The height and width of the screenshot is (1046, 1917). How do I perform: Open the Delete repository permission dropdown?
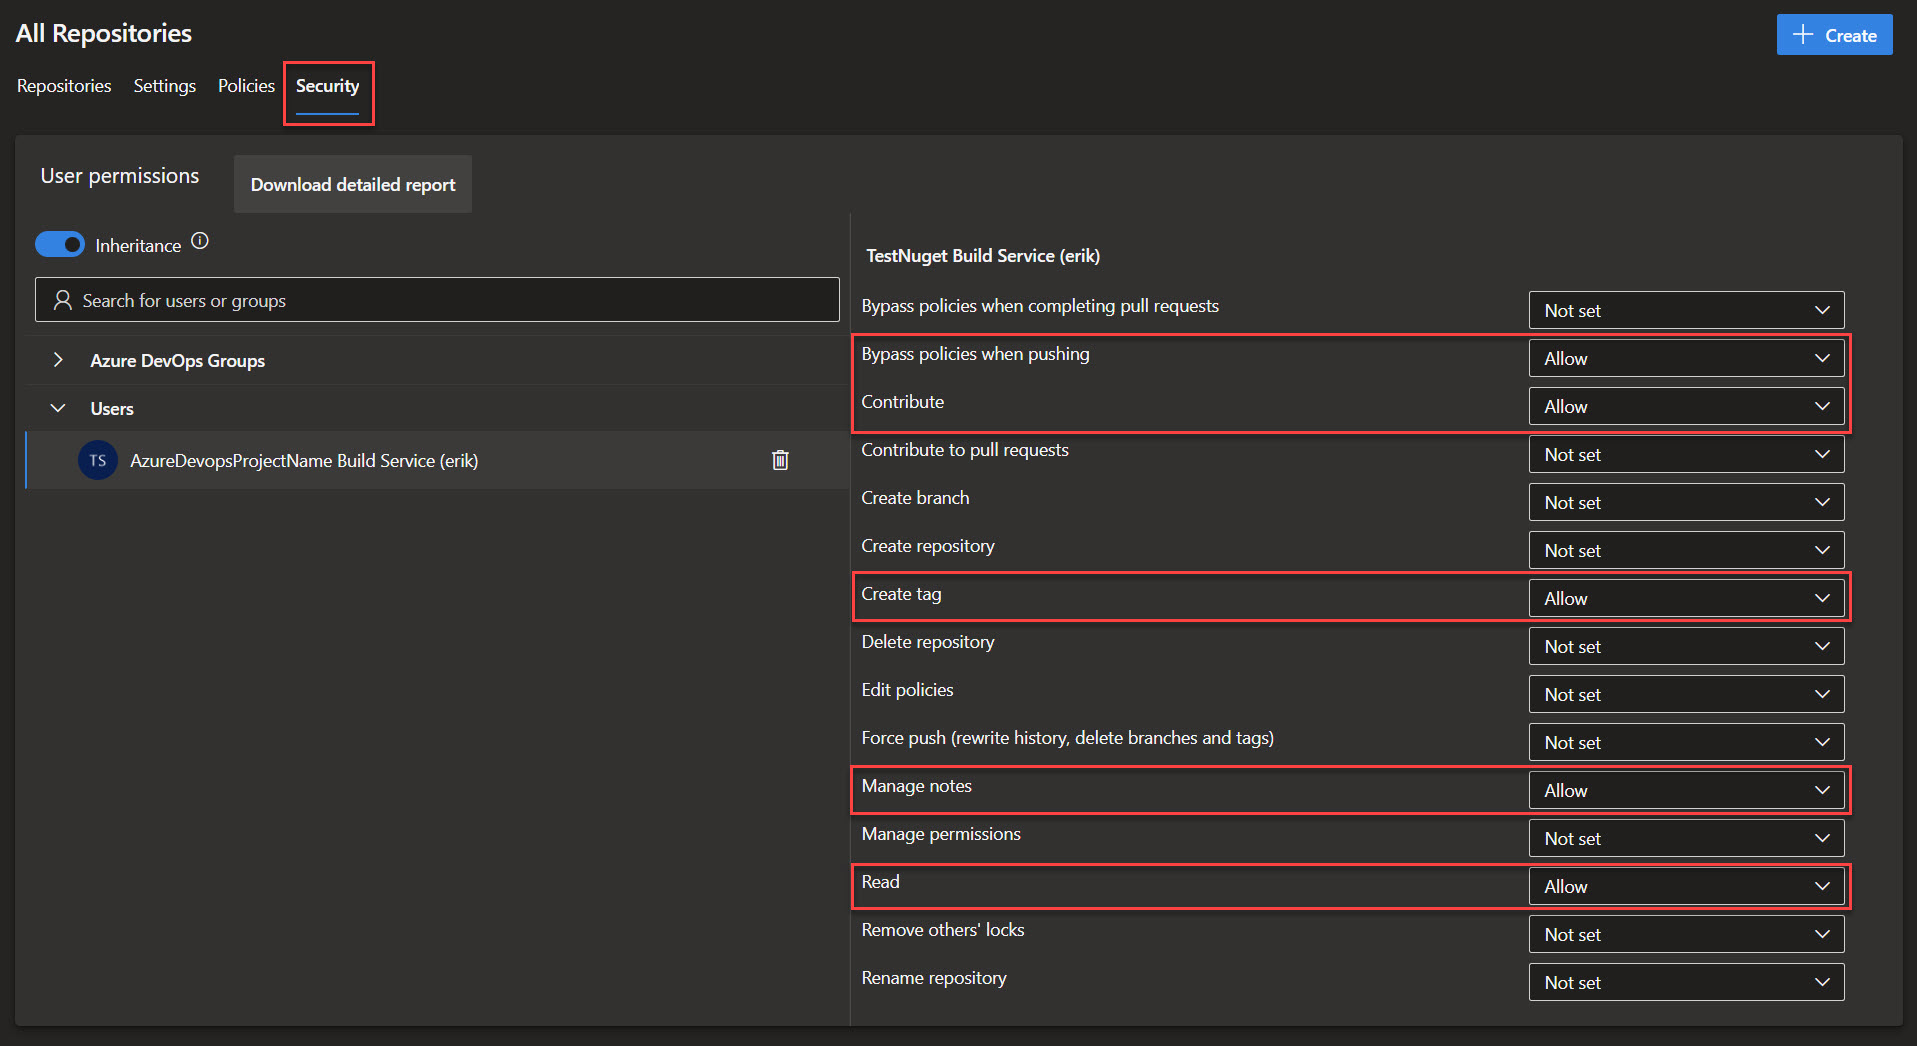pyautogui.click(x=1686, y=646)
